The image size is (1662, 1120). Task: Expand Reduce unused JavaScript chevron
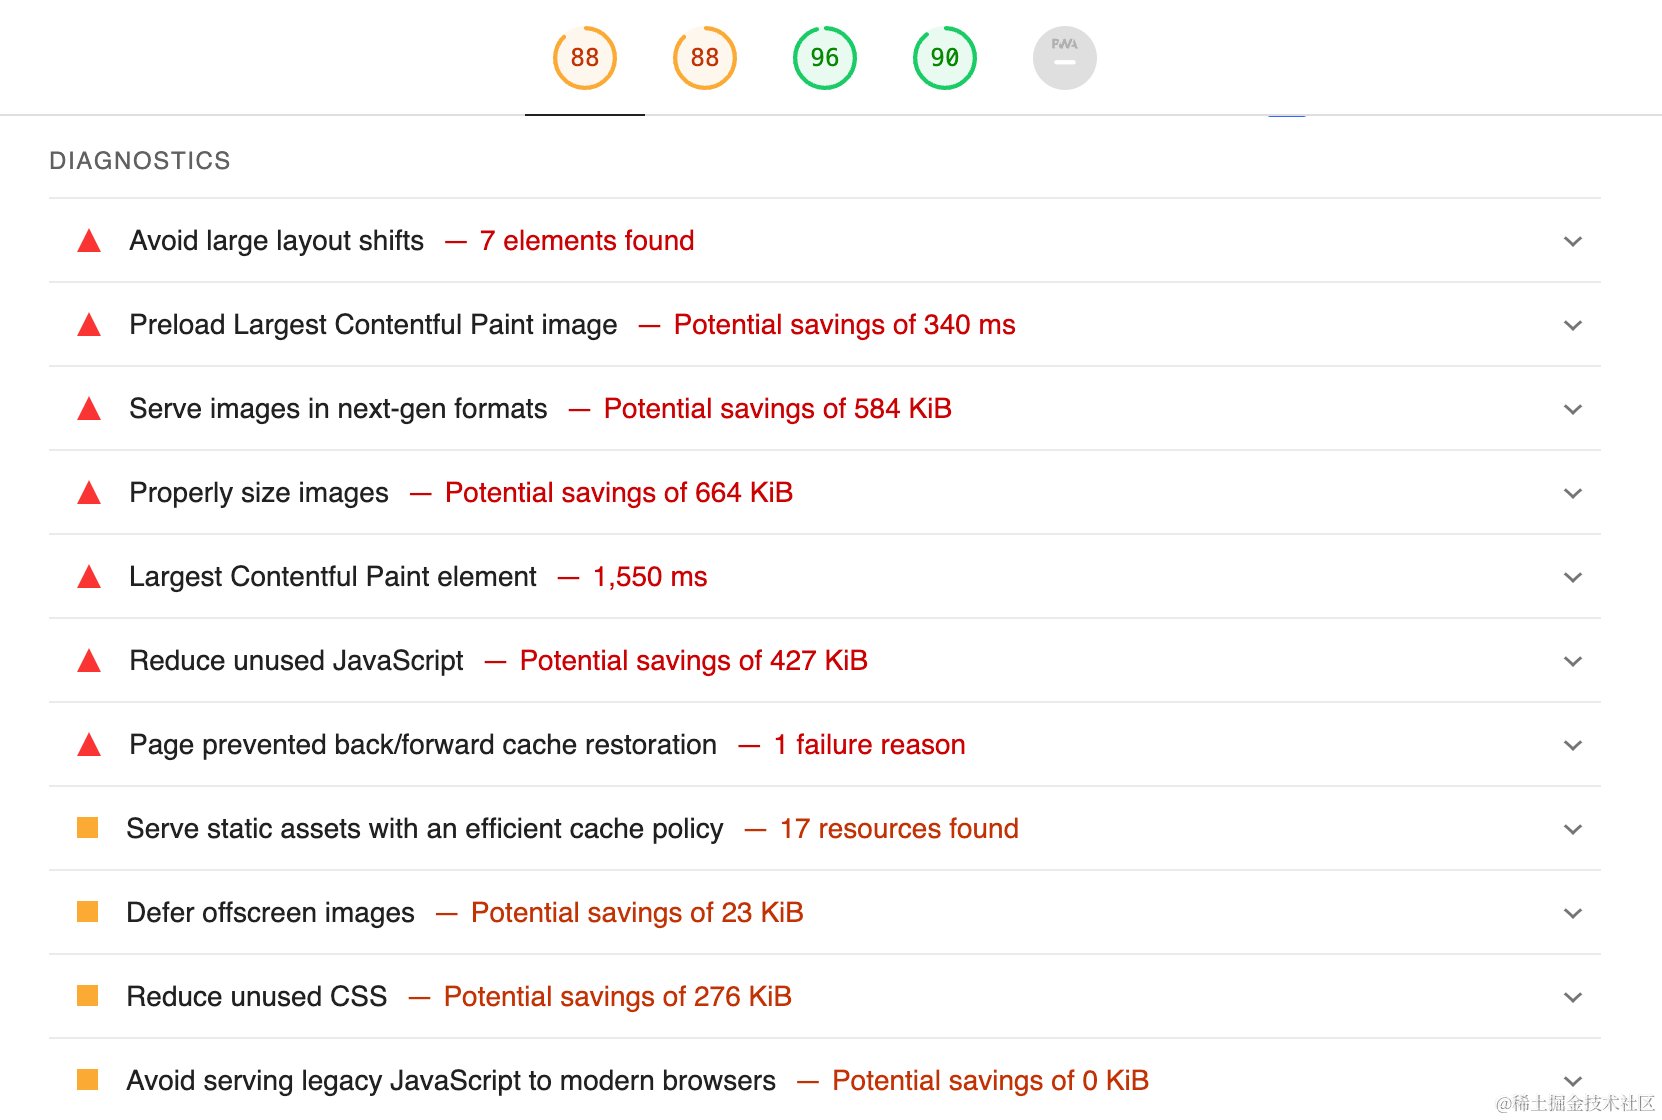tap(1573, 661)
